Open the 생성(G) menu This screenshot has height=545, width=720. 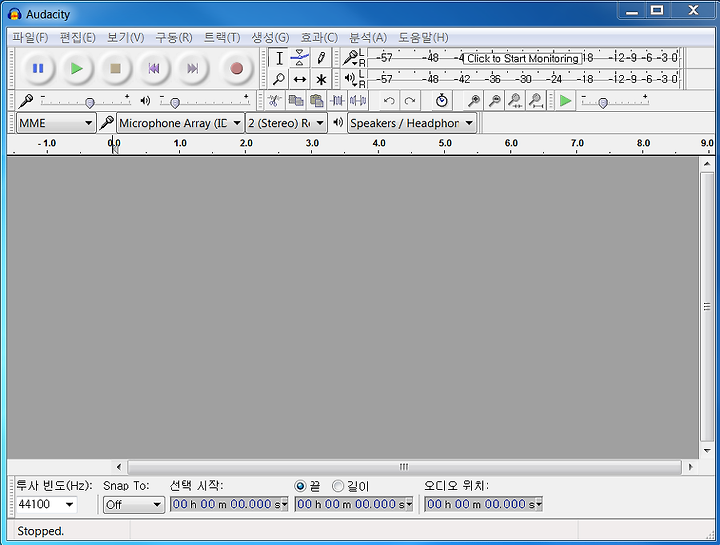(x=270, y=38)
